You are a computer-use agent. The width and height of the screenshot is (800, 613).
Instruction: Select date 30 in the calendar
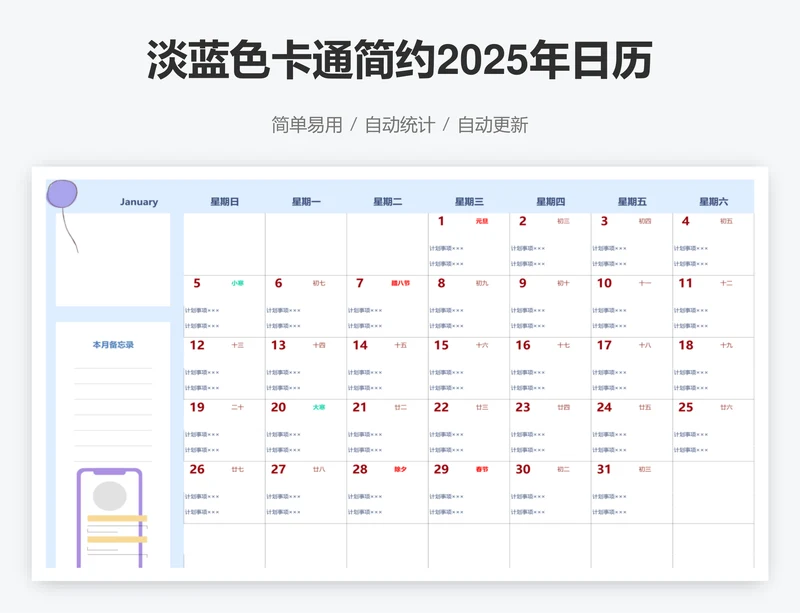point(522,470)
